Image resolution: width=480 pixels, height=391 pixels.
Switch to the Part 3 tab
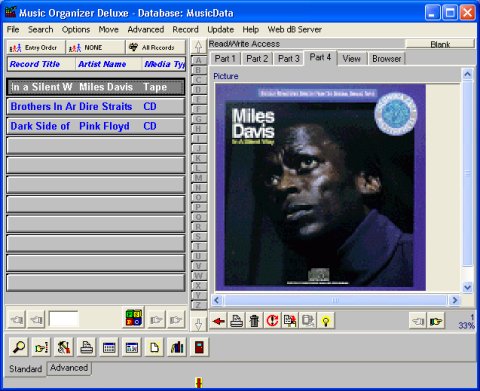click(289, 59)
